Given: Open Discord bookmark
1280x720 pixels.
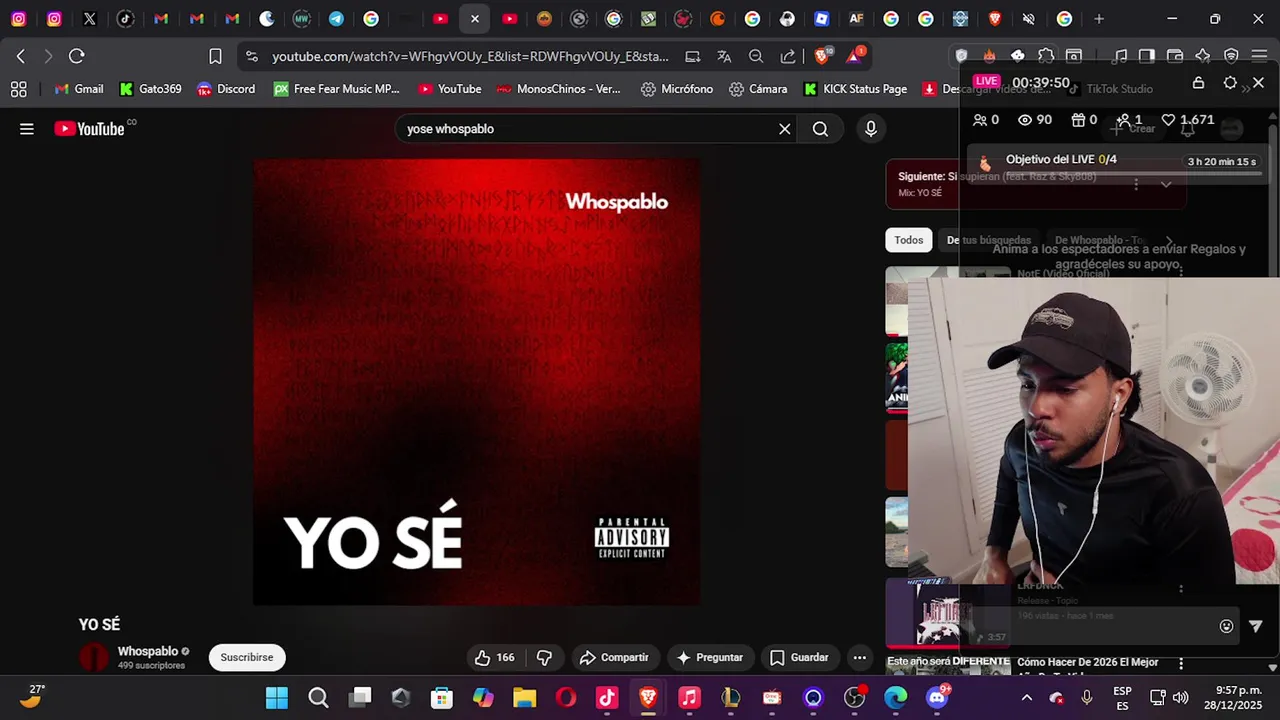Looking at the screenshot, I should click(226, 89).
